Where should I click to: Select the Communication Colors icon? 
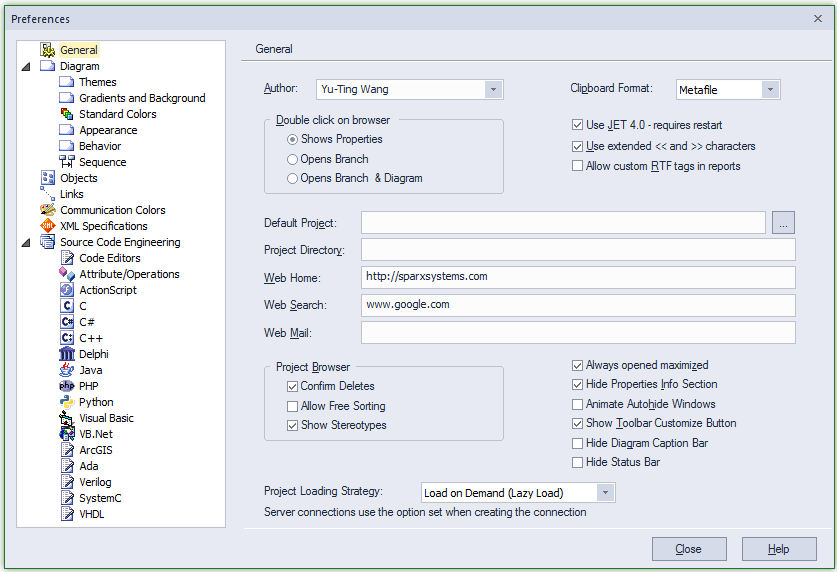point(48,210)
